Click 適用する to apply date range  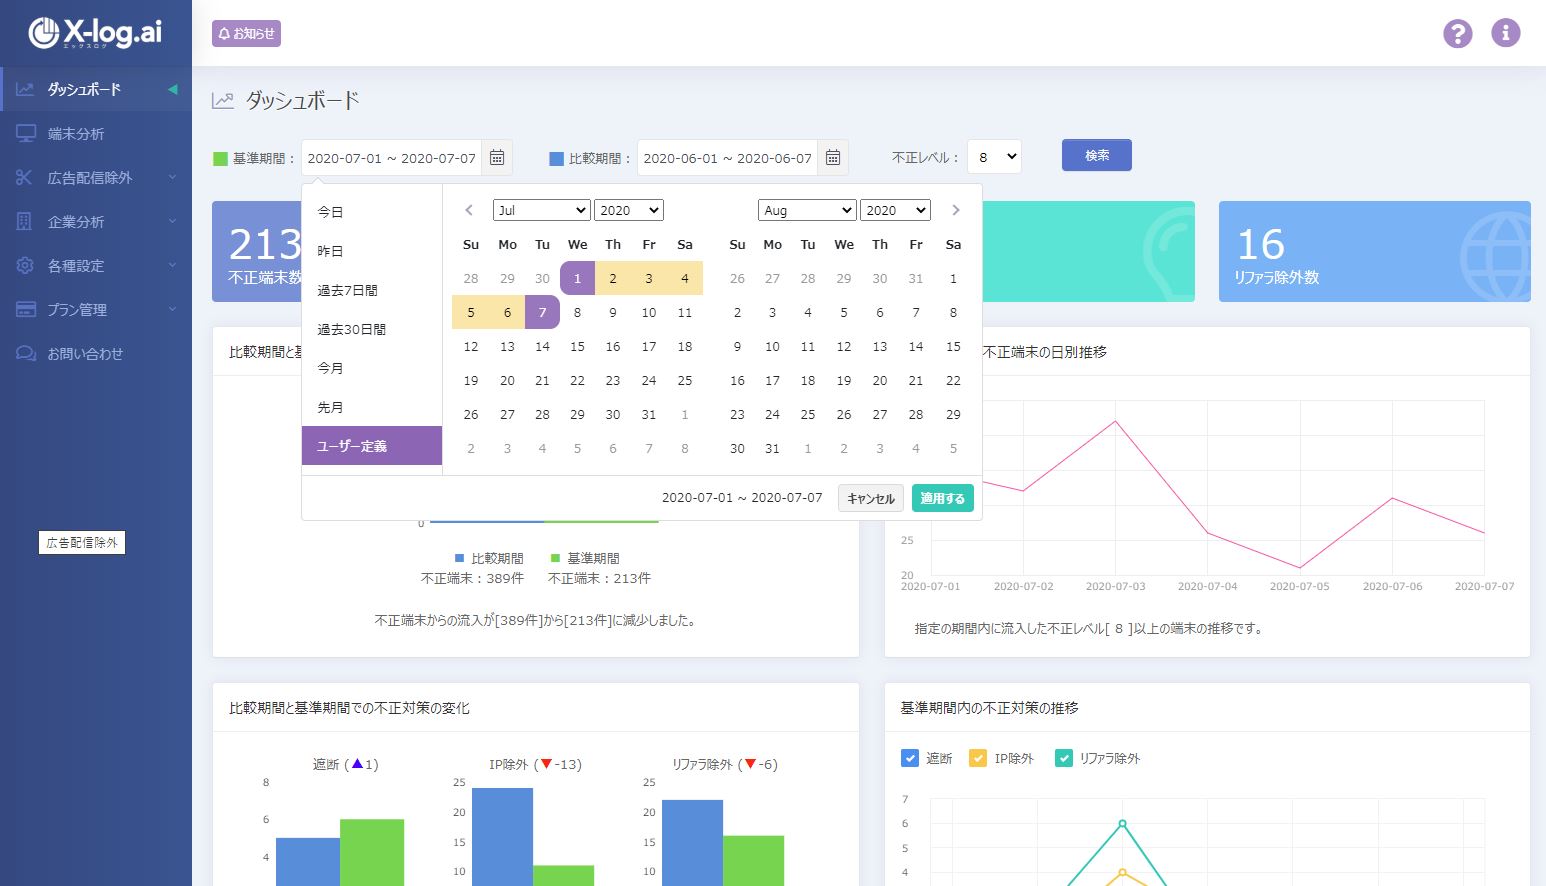tap(943, 498)
